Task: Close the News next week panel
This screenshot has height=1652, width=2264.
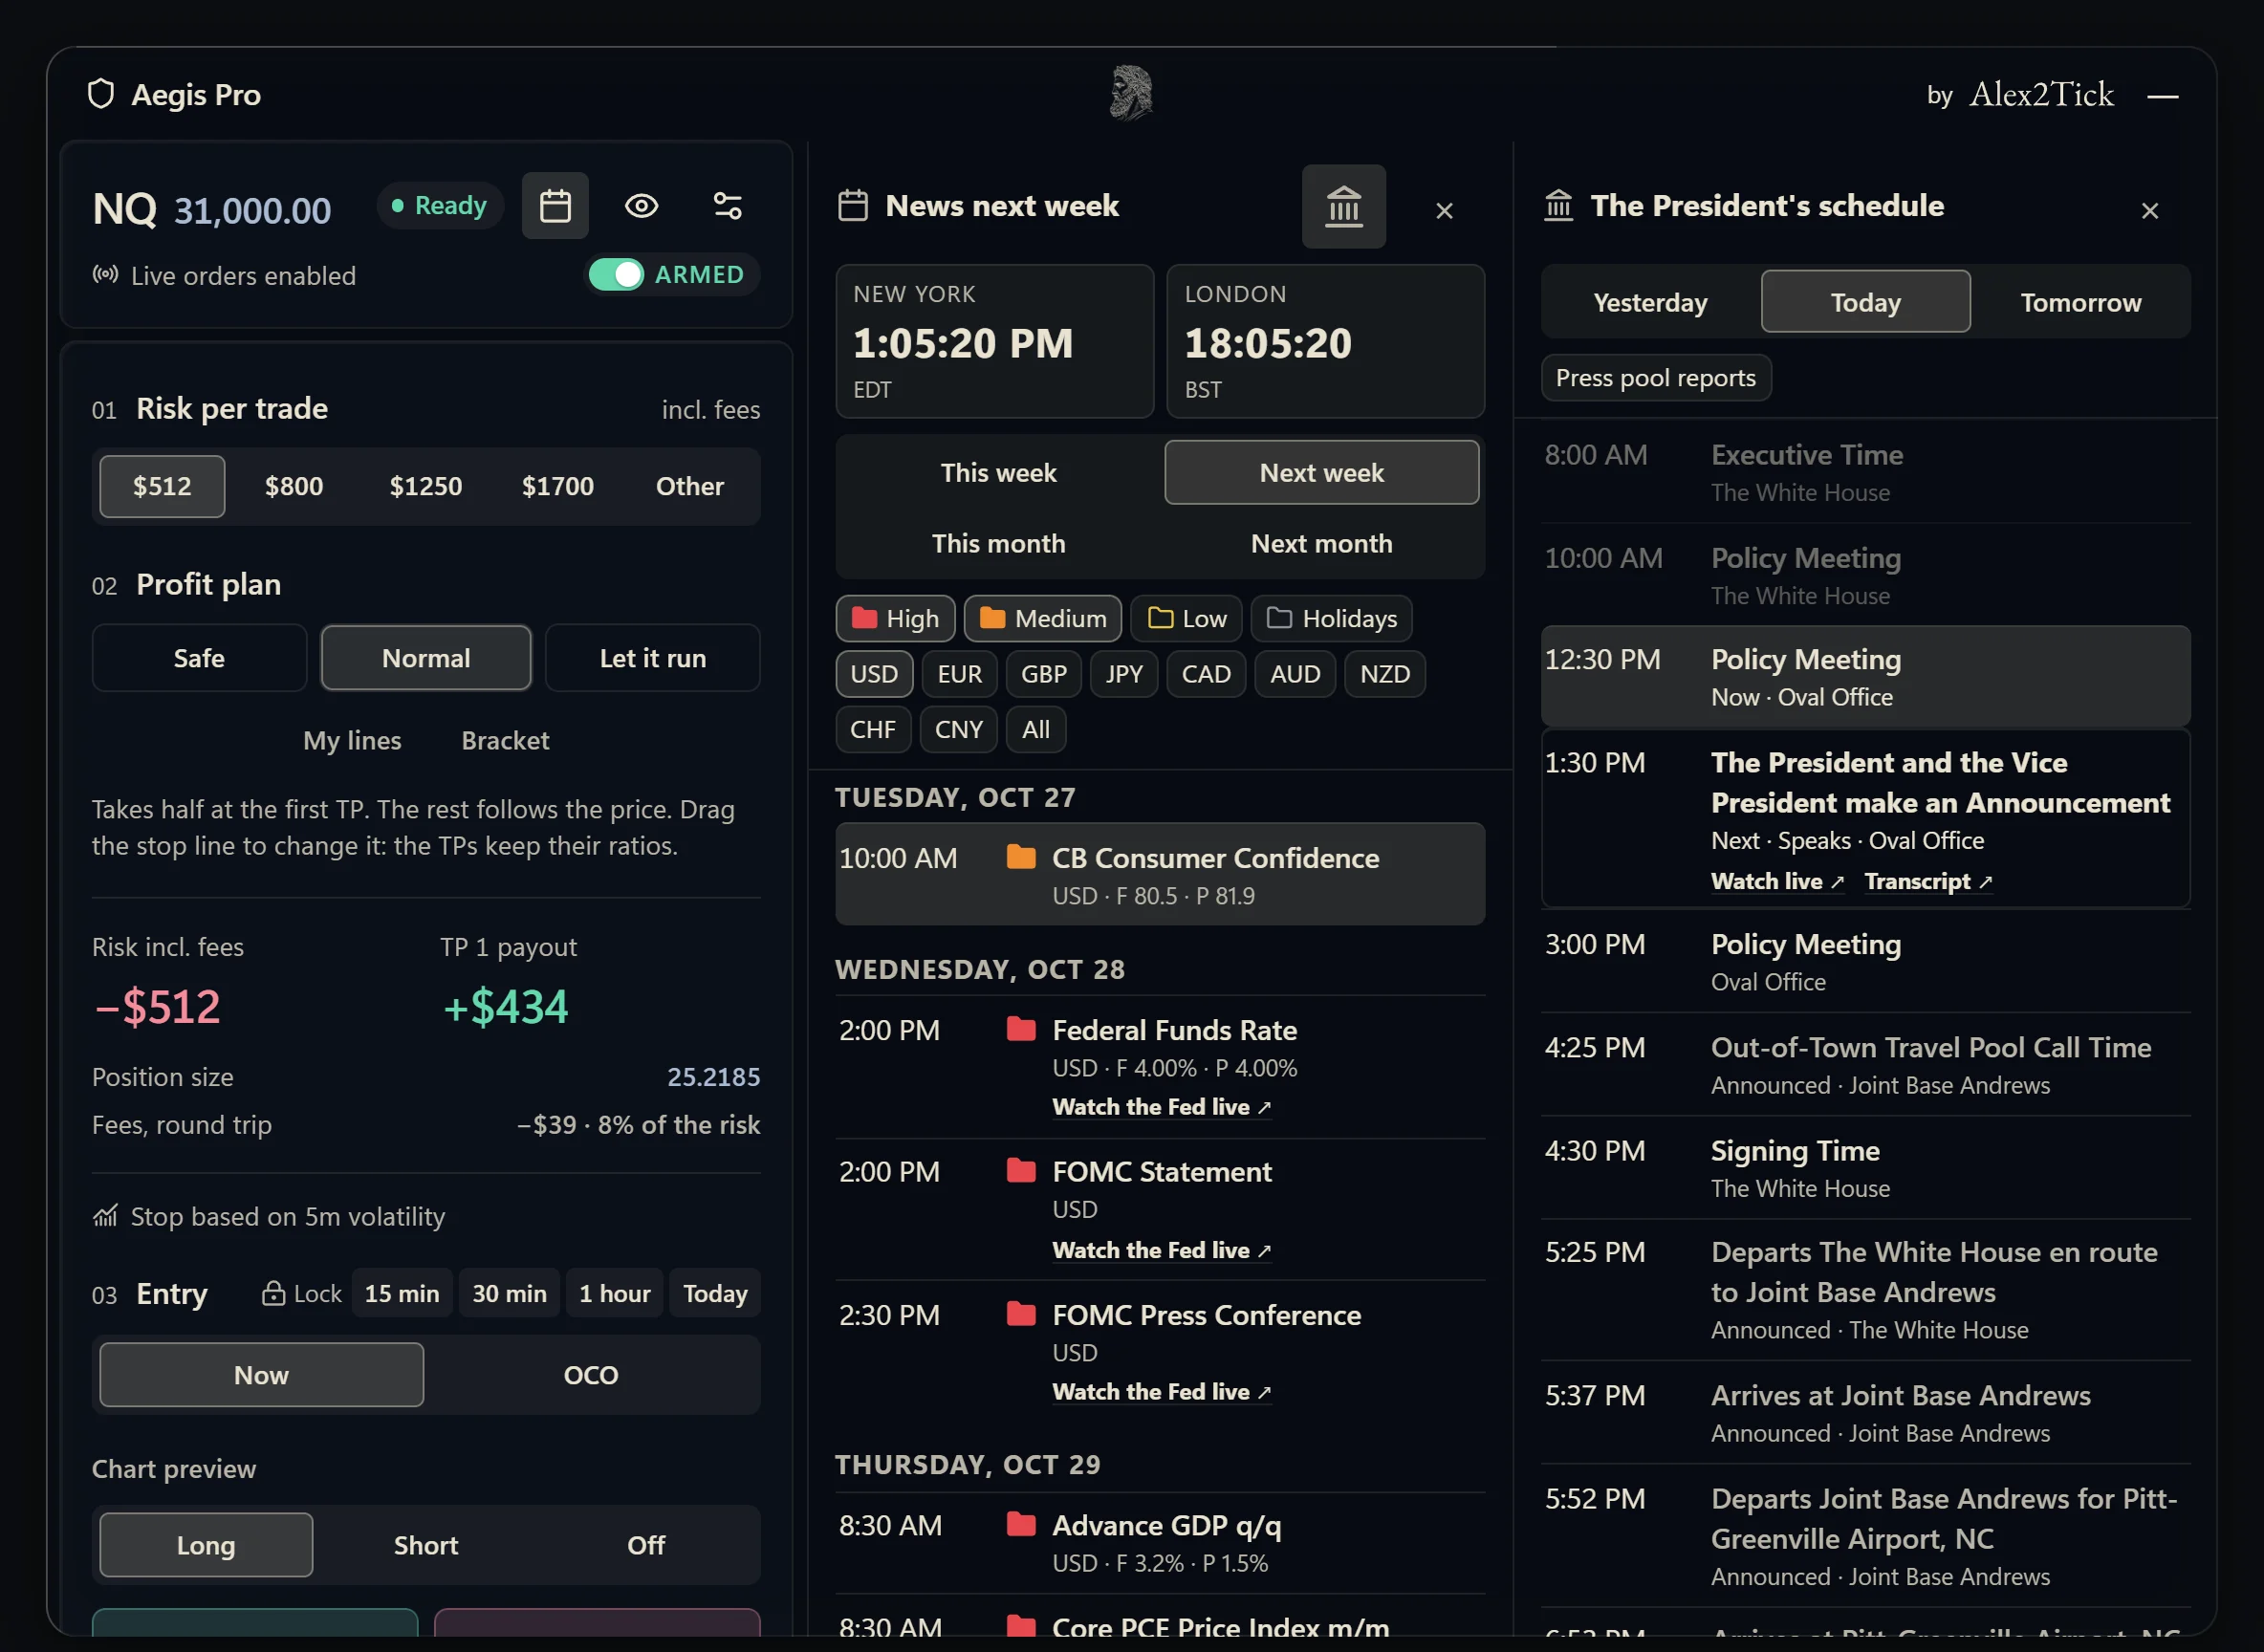Action: (1443, 211)
